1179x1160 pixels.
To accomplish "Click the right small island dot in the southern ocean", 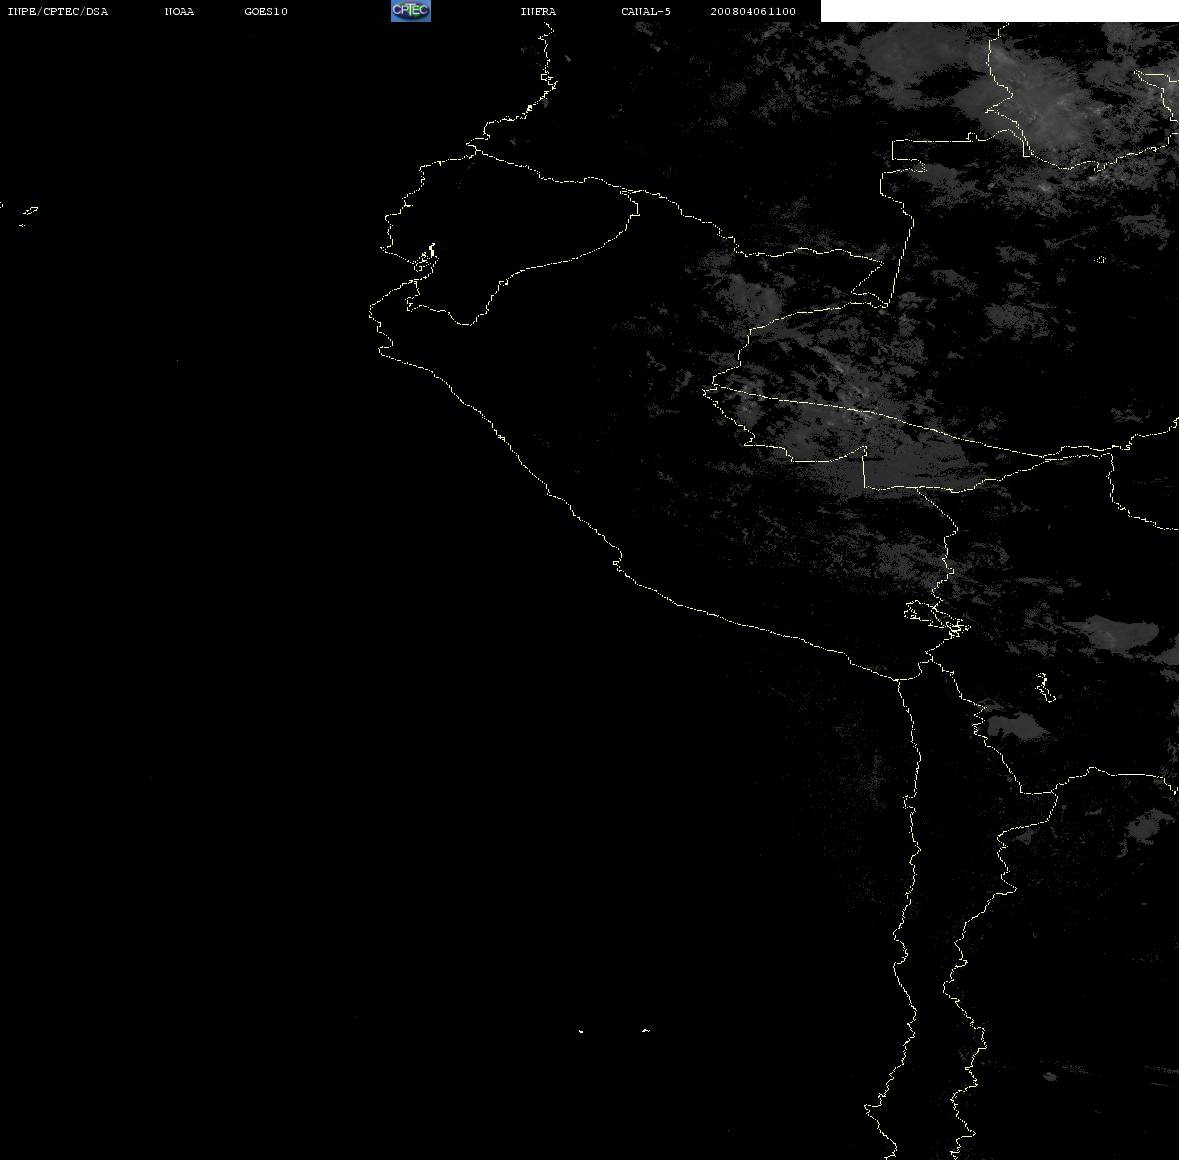I will (646, 1030).
